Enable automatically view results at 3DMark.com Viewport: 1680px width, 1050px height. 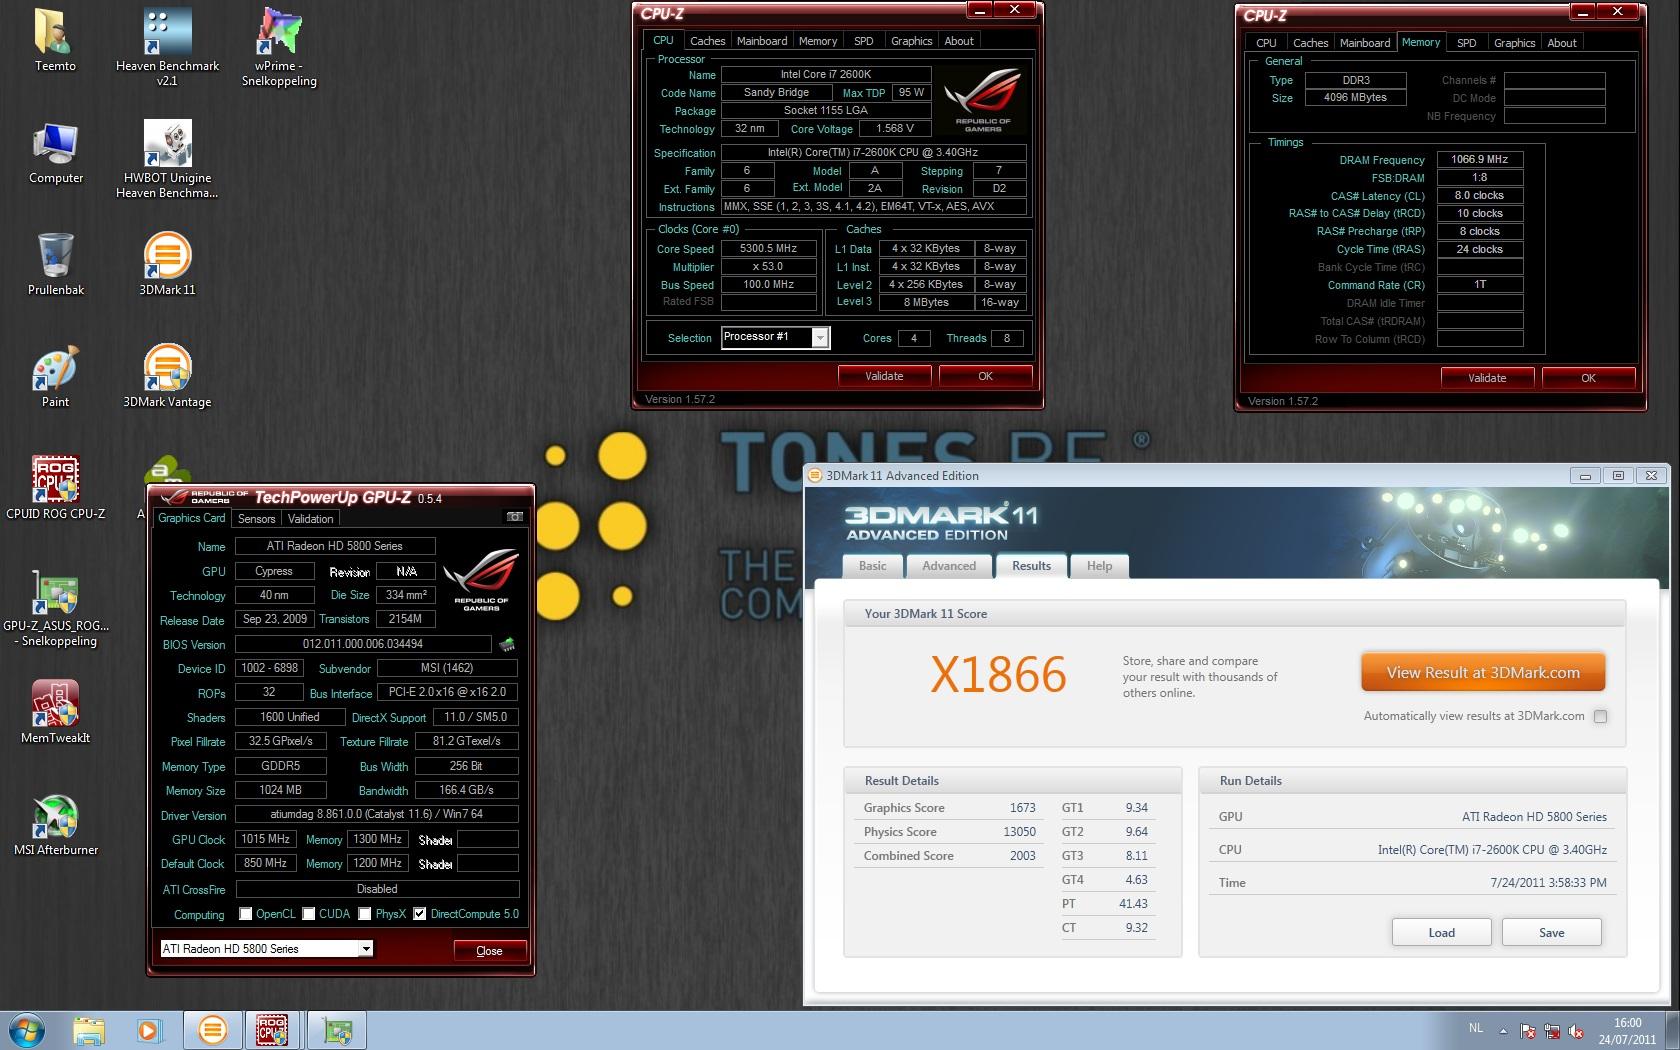[1600, 716]
